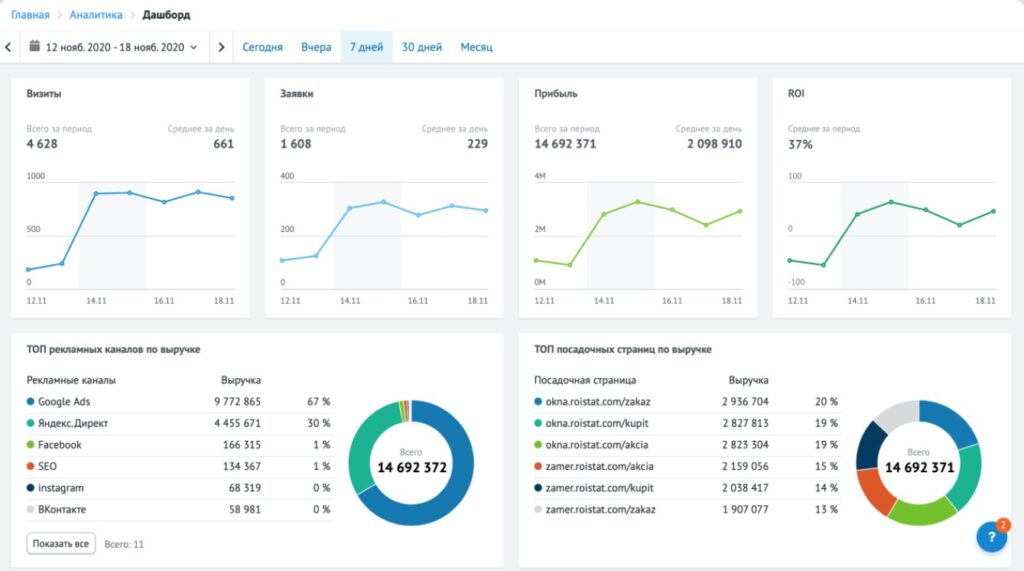The image size is (1024, 571).
Task: Click the 20 % share for okna.roistat.com/zakaz
Action: (826, 402)
